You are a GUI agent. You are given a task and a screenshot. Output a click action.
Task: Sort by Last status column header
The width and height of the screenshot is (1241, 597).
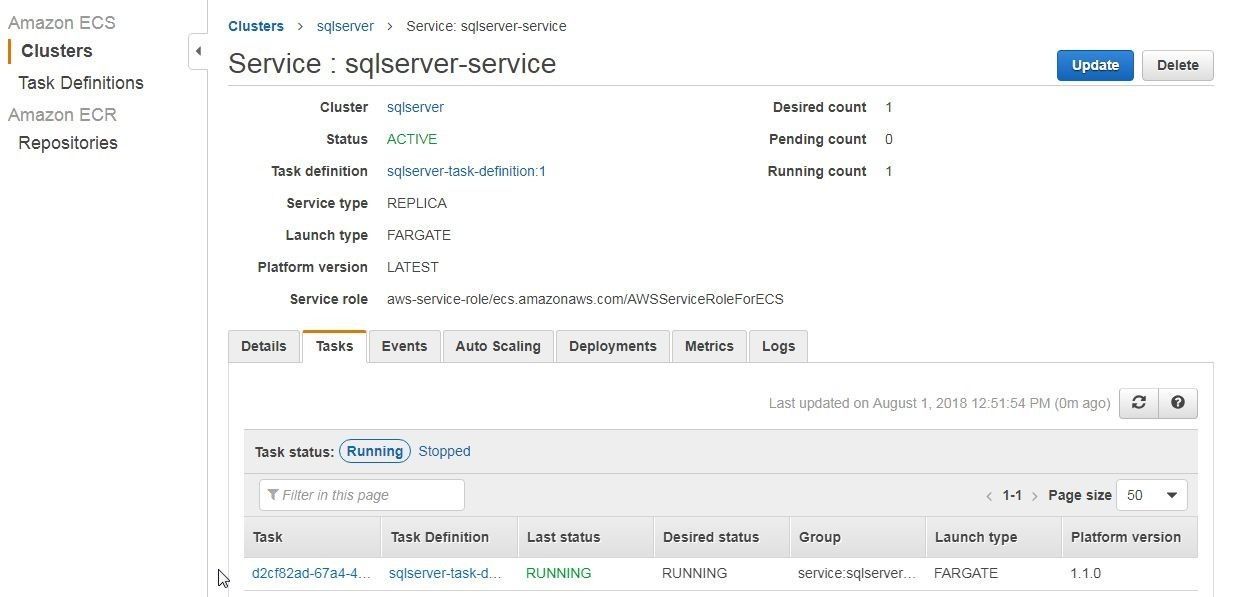(x=585, y=537)
